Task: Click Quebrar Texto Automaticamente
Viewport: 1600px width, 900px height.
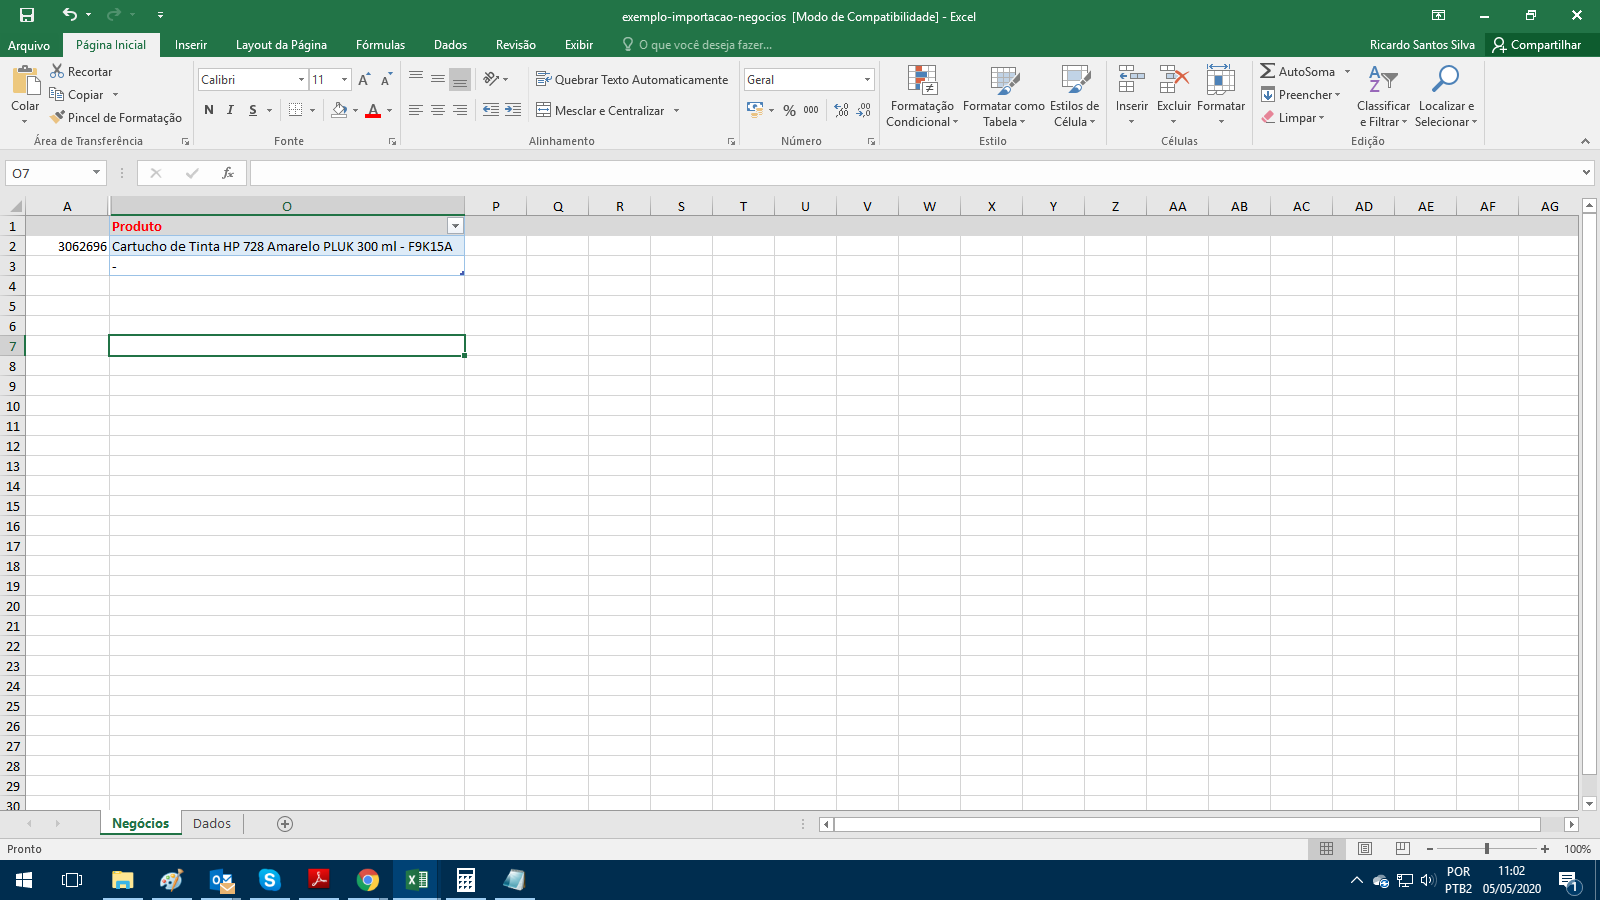Action: (x=632, y=80)
